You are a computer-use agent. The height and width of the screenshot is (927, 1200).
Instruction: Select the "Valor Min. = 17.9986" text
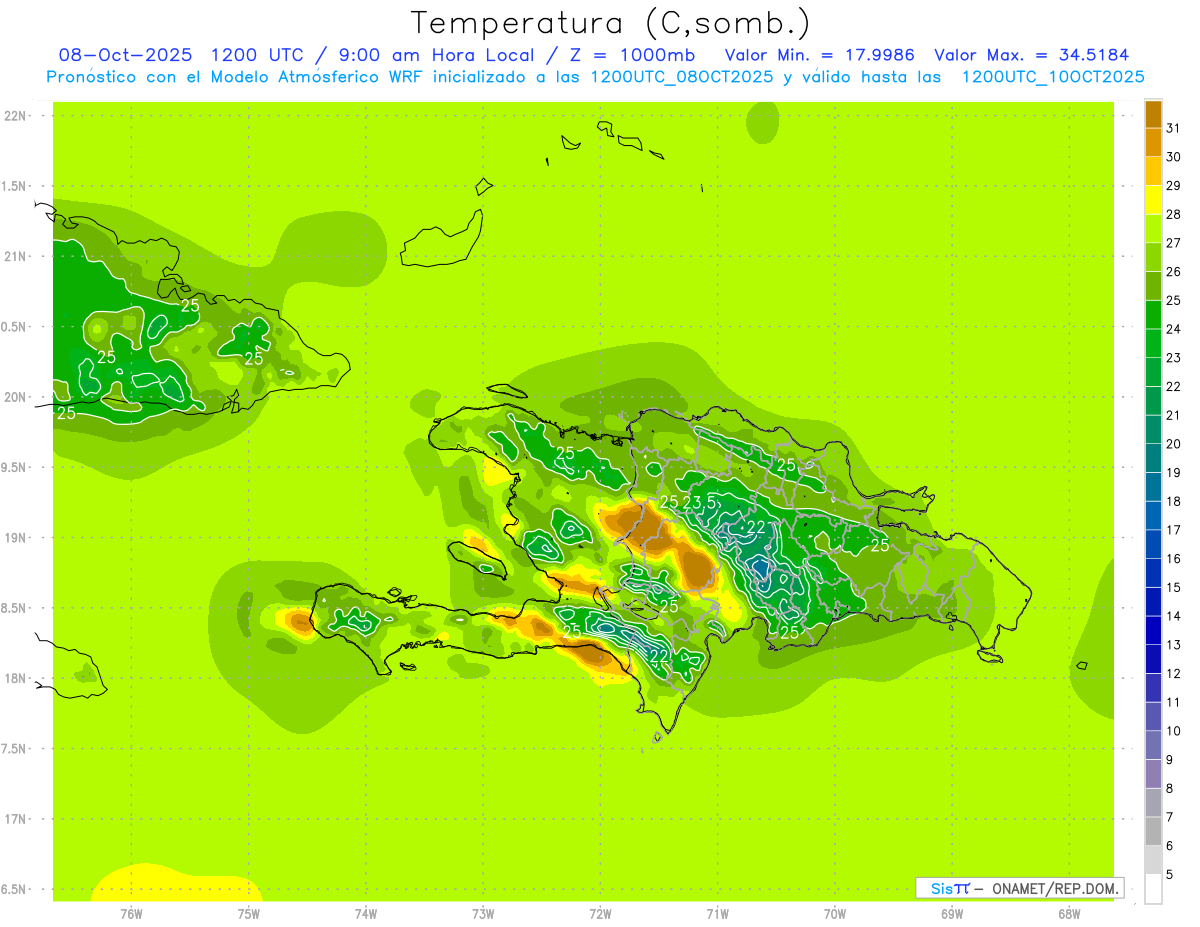(x=819, y=55)
